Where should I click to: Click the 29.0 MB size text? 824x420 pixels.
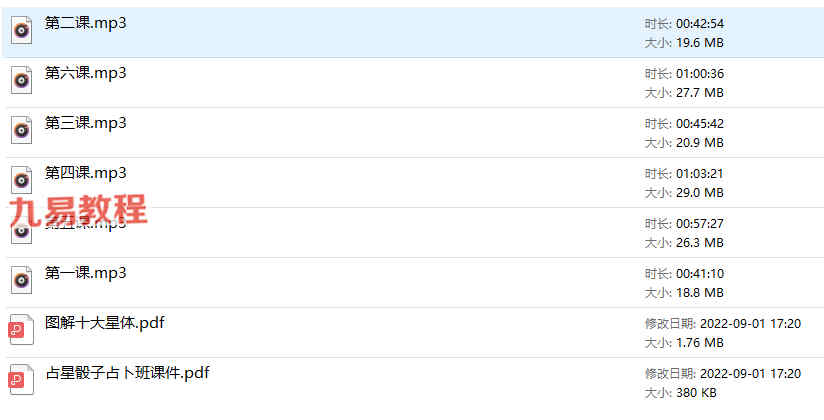pyautogui.click(x=700, y=193)
